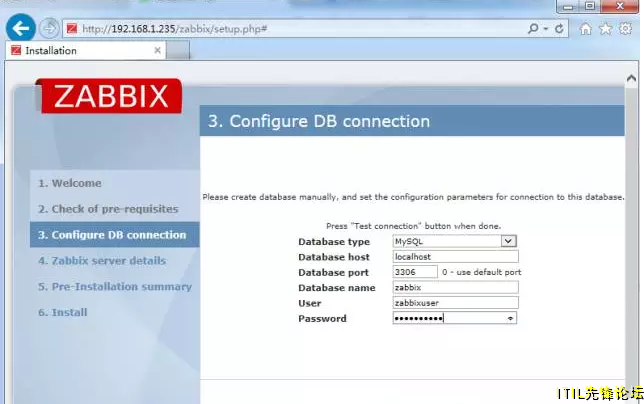
Task: Go to step 4. Zabbix server details
Action: 102,261
